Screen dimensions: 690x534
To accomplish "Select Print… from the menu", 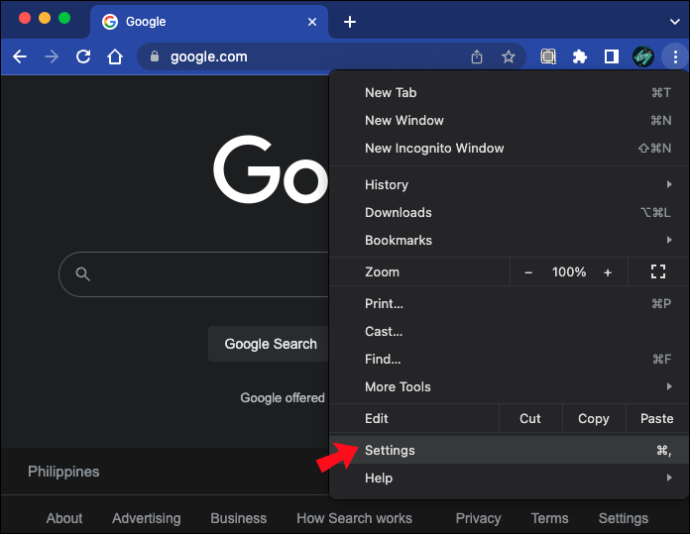I will point(509,303).
